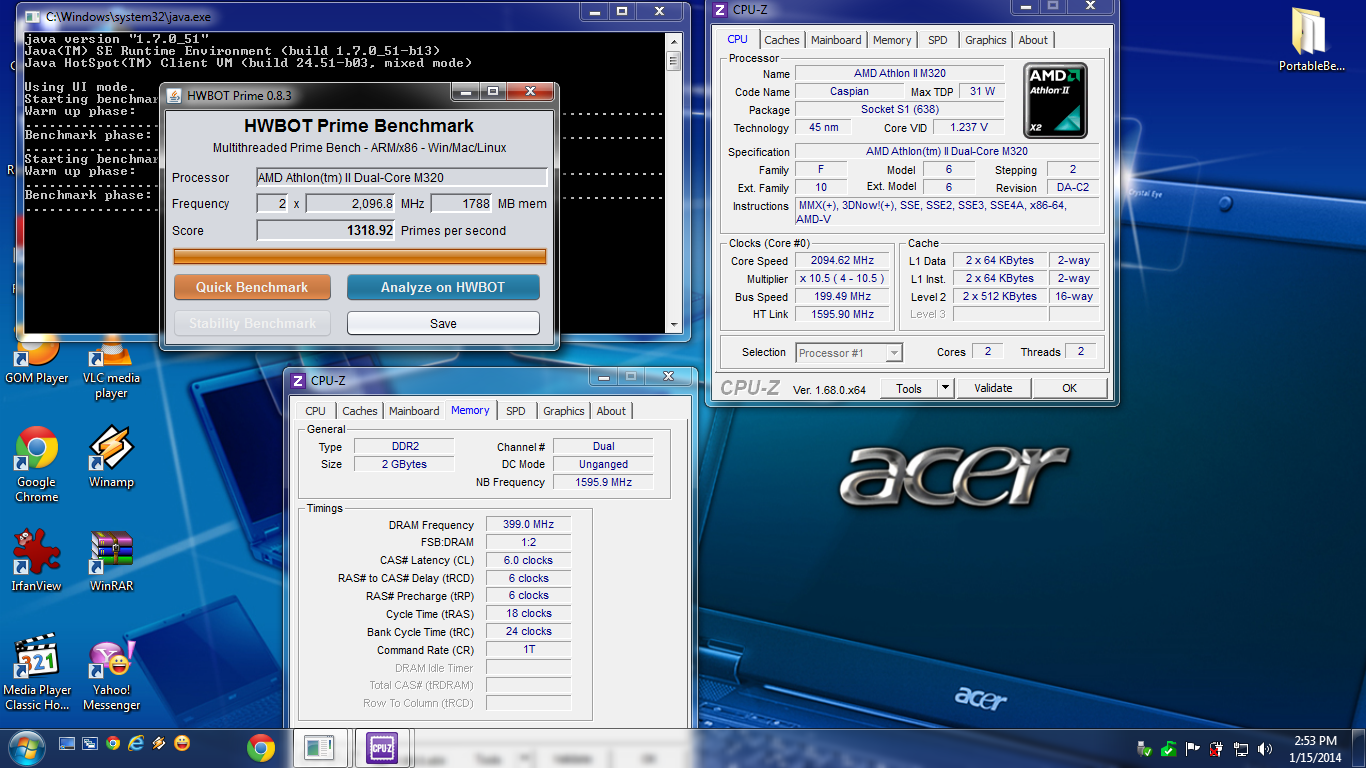Click network connection tray icon
Viewport: 1366px width, 768px height.
pyautogui.click(x=1241, y=748)
